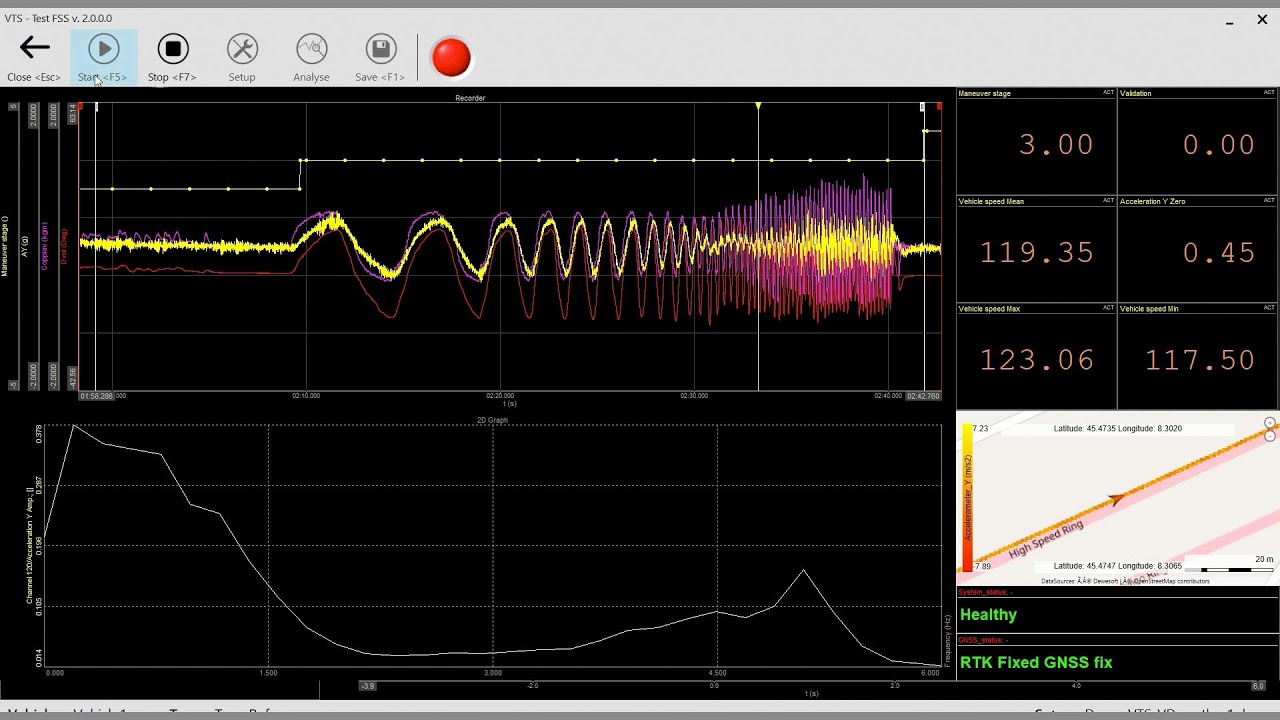Click the Healthy system status text
Image resolution: width=1280 pixels, height=720 pixels.
point(988,615)
